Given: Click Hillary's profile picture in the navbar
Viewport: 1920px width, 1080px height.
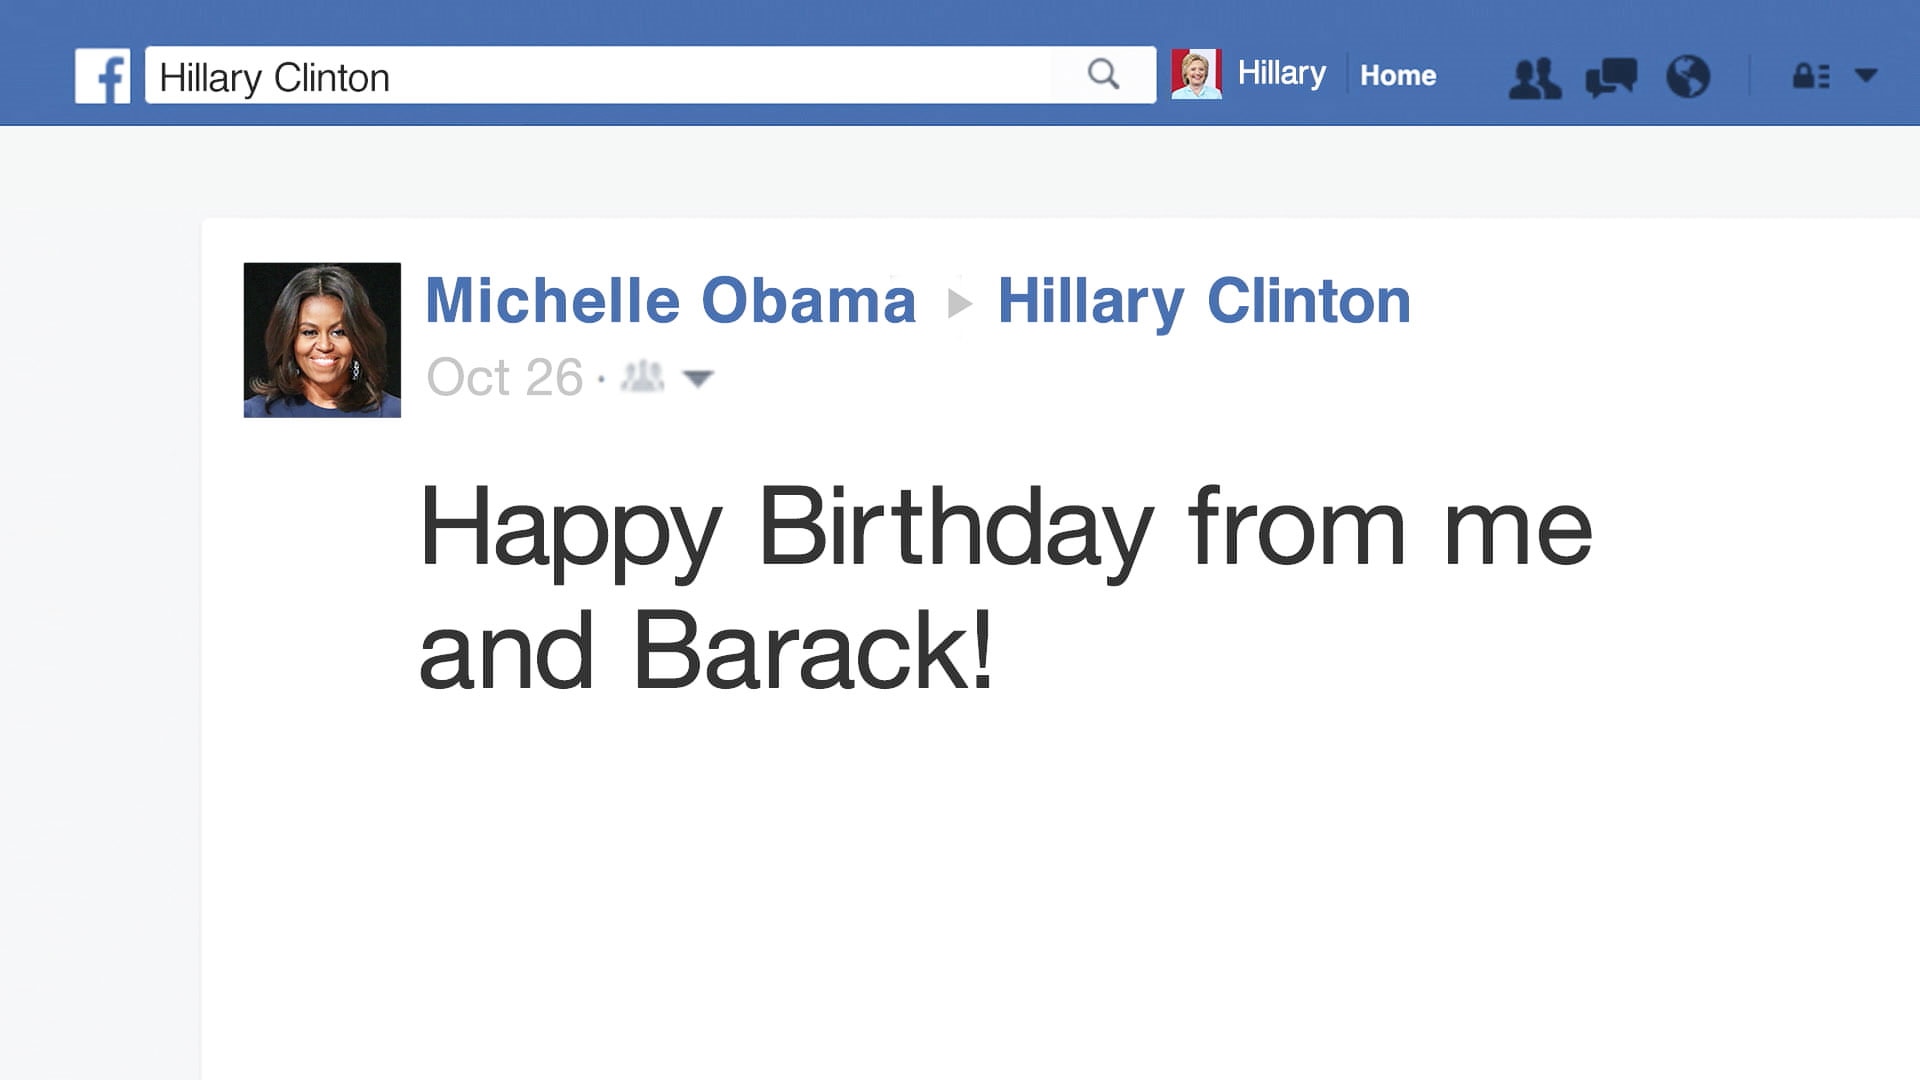Looking at the screenshot, I should pyautogui.click(x=1197, y=74).
